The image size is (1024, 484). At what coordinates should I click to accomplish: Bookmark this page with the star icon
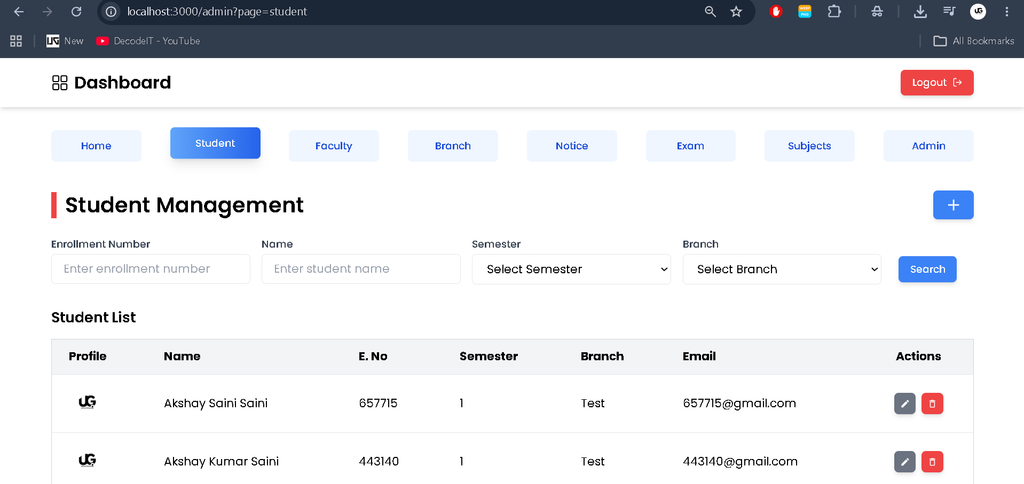tap(736, 12)
